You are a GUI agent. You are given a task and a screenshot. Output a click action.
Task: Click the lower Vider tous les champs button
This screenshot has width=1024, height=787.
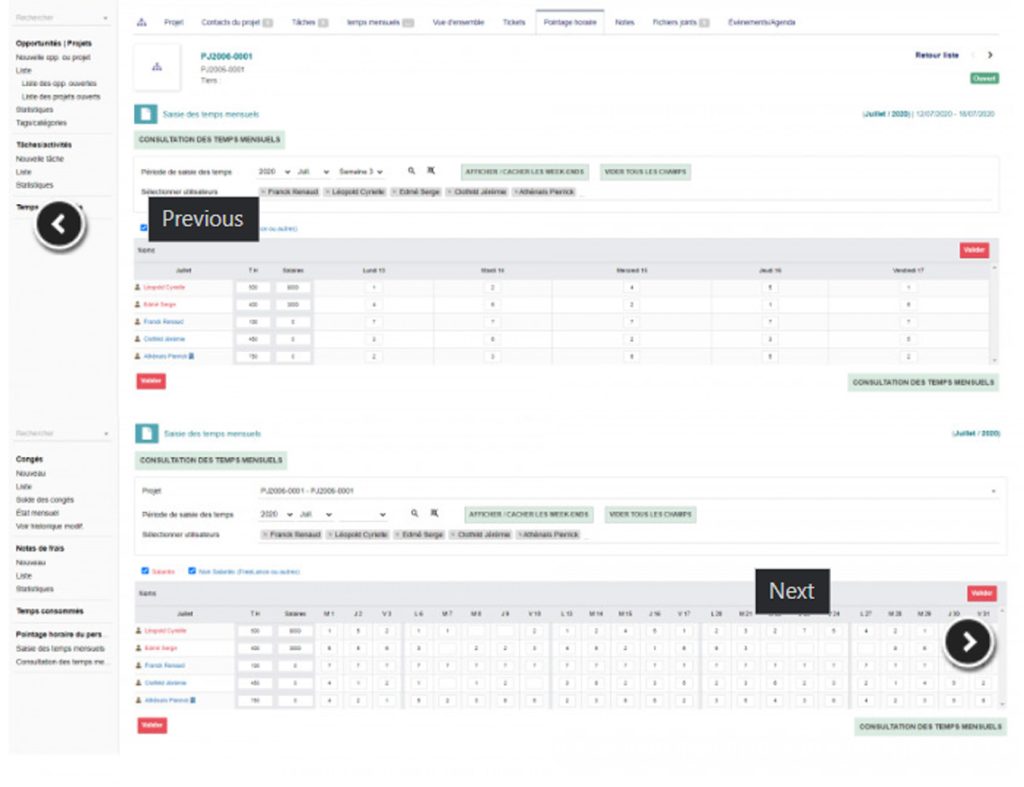click(x=651, y=514)
